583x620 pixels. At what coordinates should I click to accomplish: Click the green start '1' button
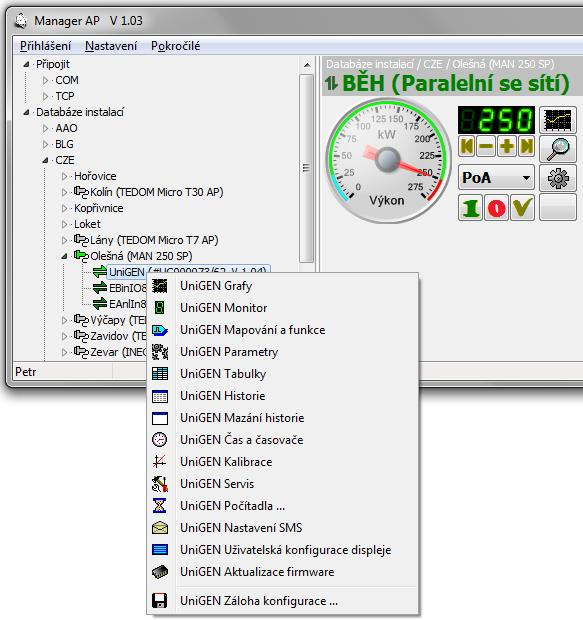[470, 208]
